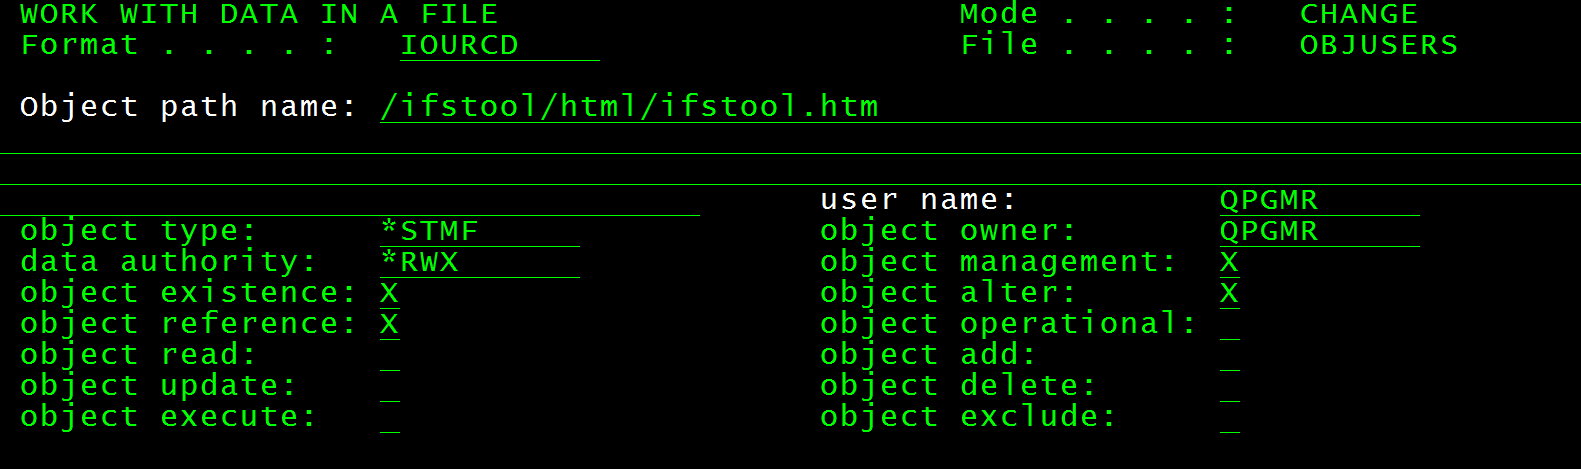This screenshot has height=469, width=1581.
Task: Click the Mode value CHANGE
Action: [1359, 14]
